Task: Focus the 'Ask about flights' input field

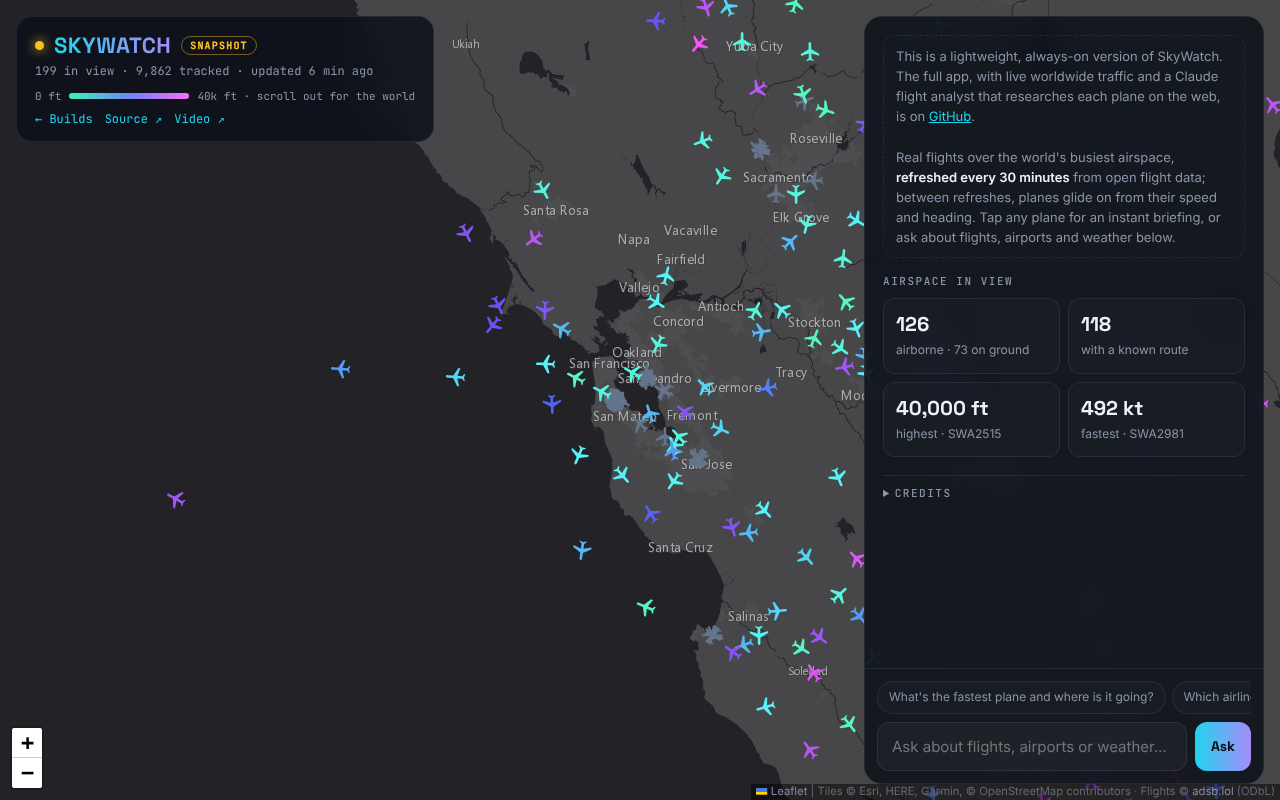Action: click(x=1032, y=746)
